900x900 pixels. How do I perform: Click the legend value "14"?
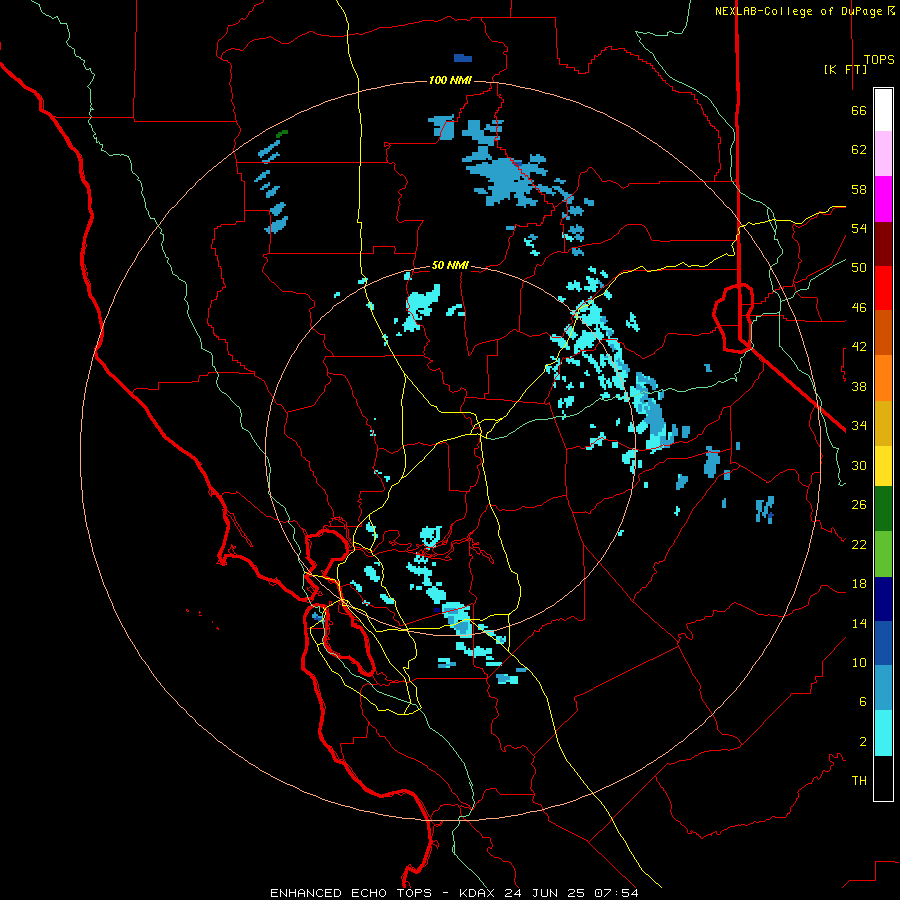tap(859, 623)
